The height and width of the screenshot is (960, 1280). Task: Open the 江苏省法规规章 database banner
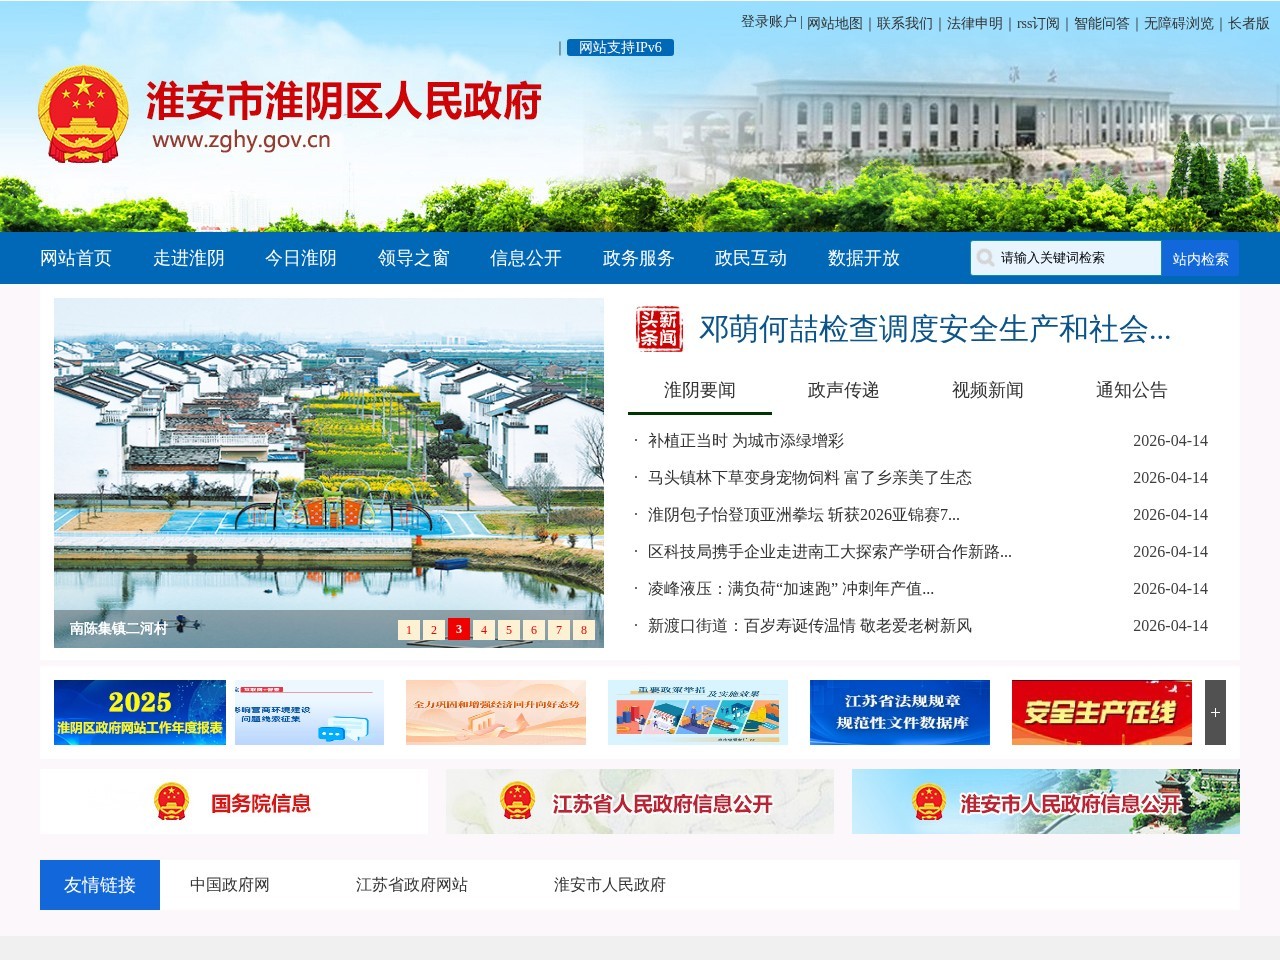tap(900, 712)
